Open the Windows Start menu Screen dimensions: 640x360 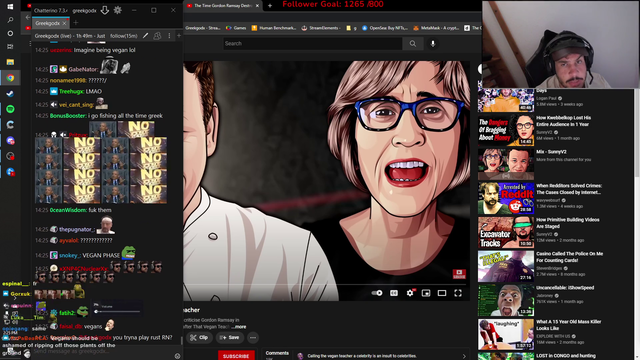tap(10, 7)
